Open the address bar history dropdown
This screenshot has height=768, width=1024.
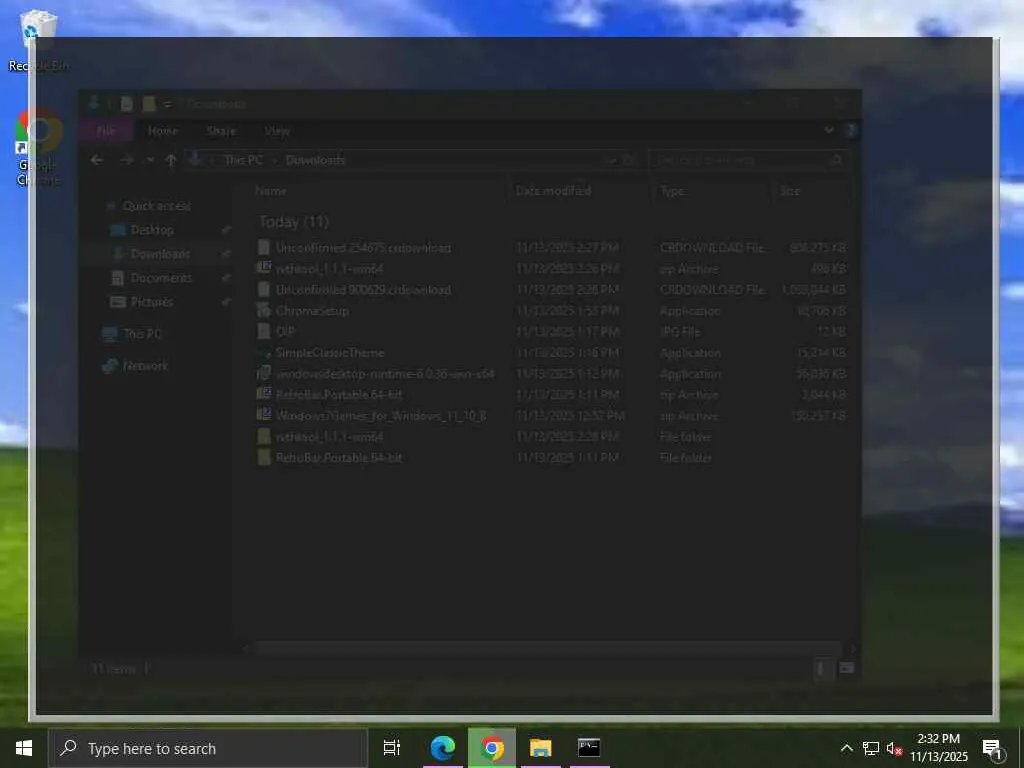(x=611, y=160)
